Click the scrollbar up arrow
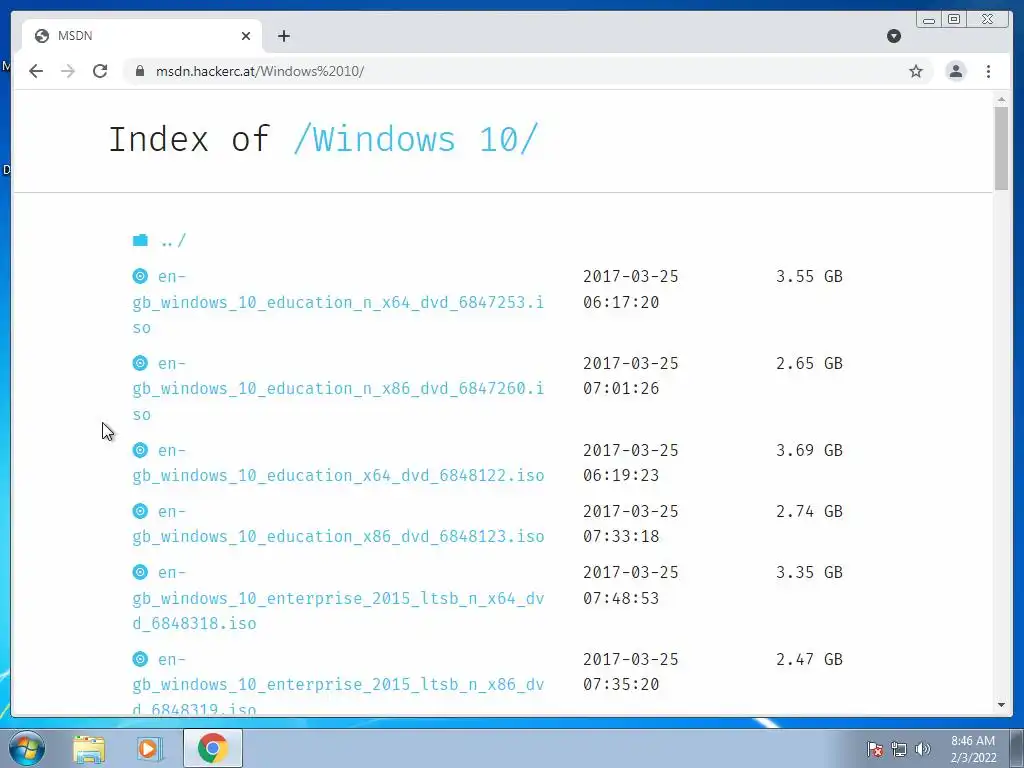 coord(1001,99)
